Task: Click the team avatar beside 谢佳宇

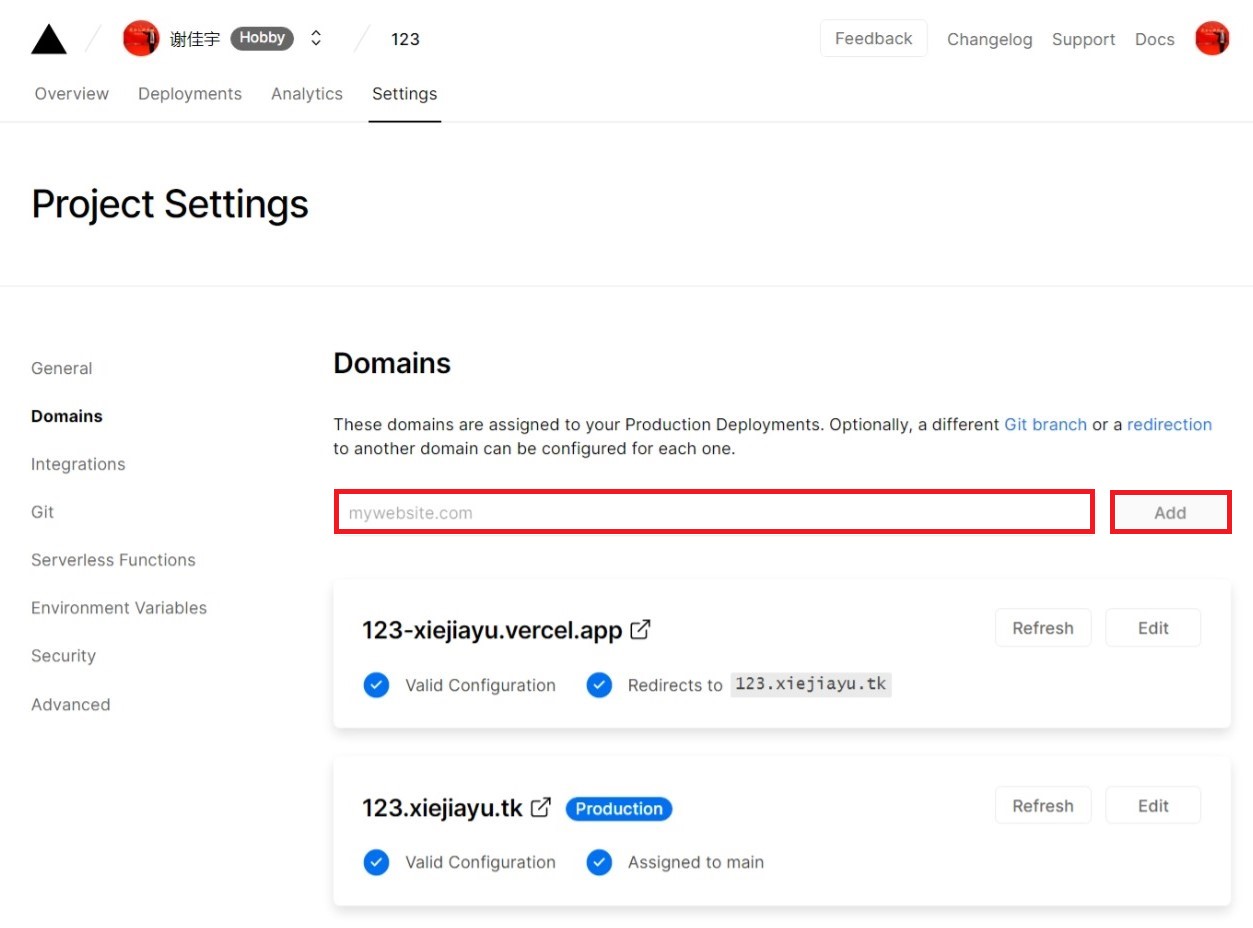Action: (x=140, y=37)
